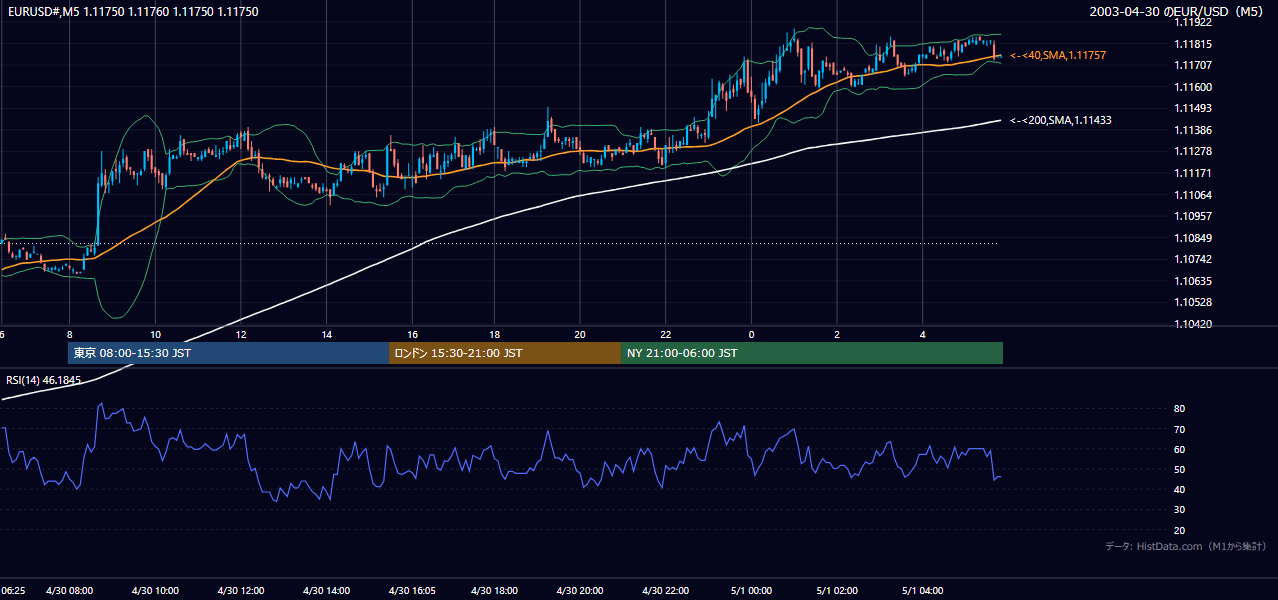Click RSI scale value 70
The image size is (1278, 600).
click(1179, 429)
